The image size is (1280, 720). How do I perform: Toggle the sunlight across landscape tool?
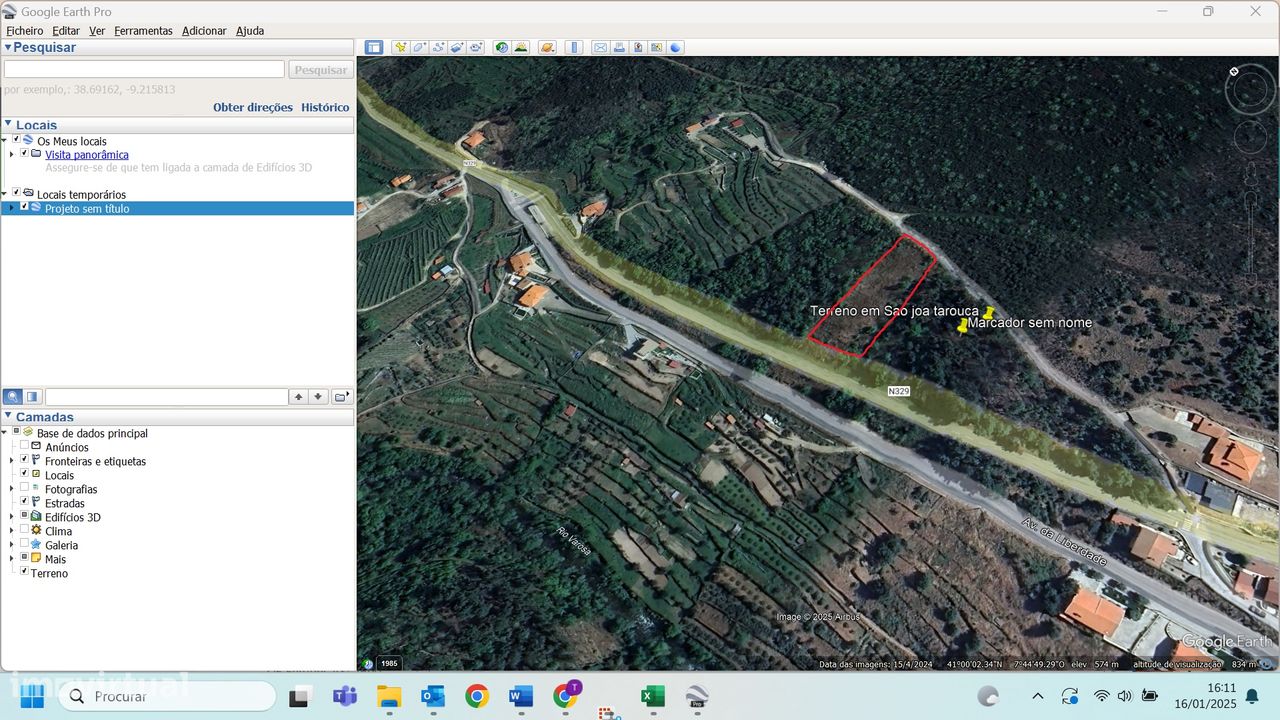pos(521,47)
